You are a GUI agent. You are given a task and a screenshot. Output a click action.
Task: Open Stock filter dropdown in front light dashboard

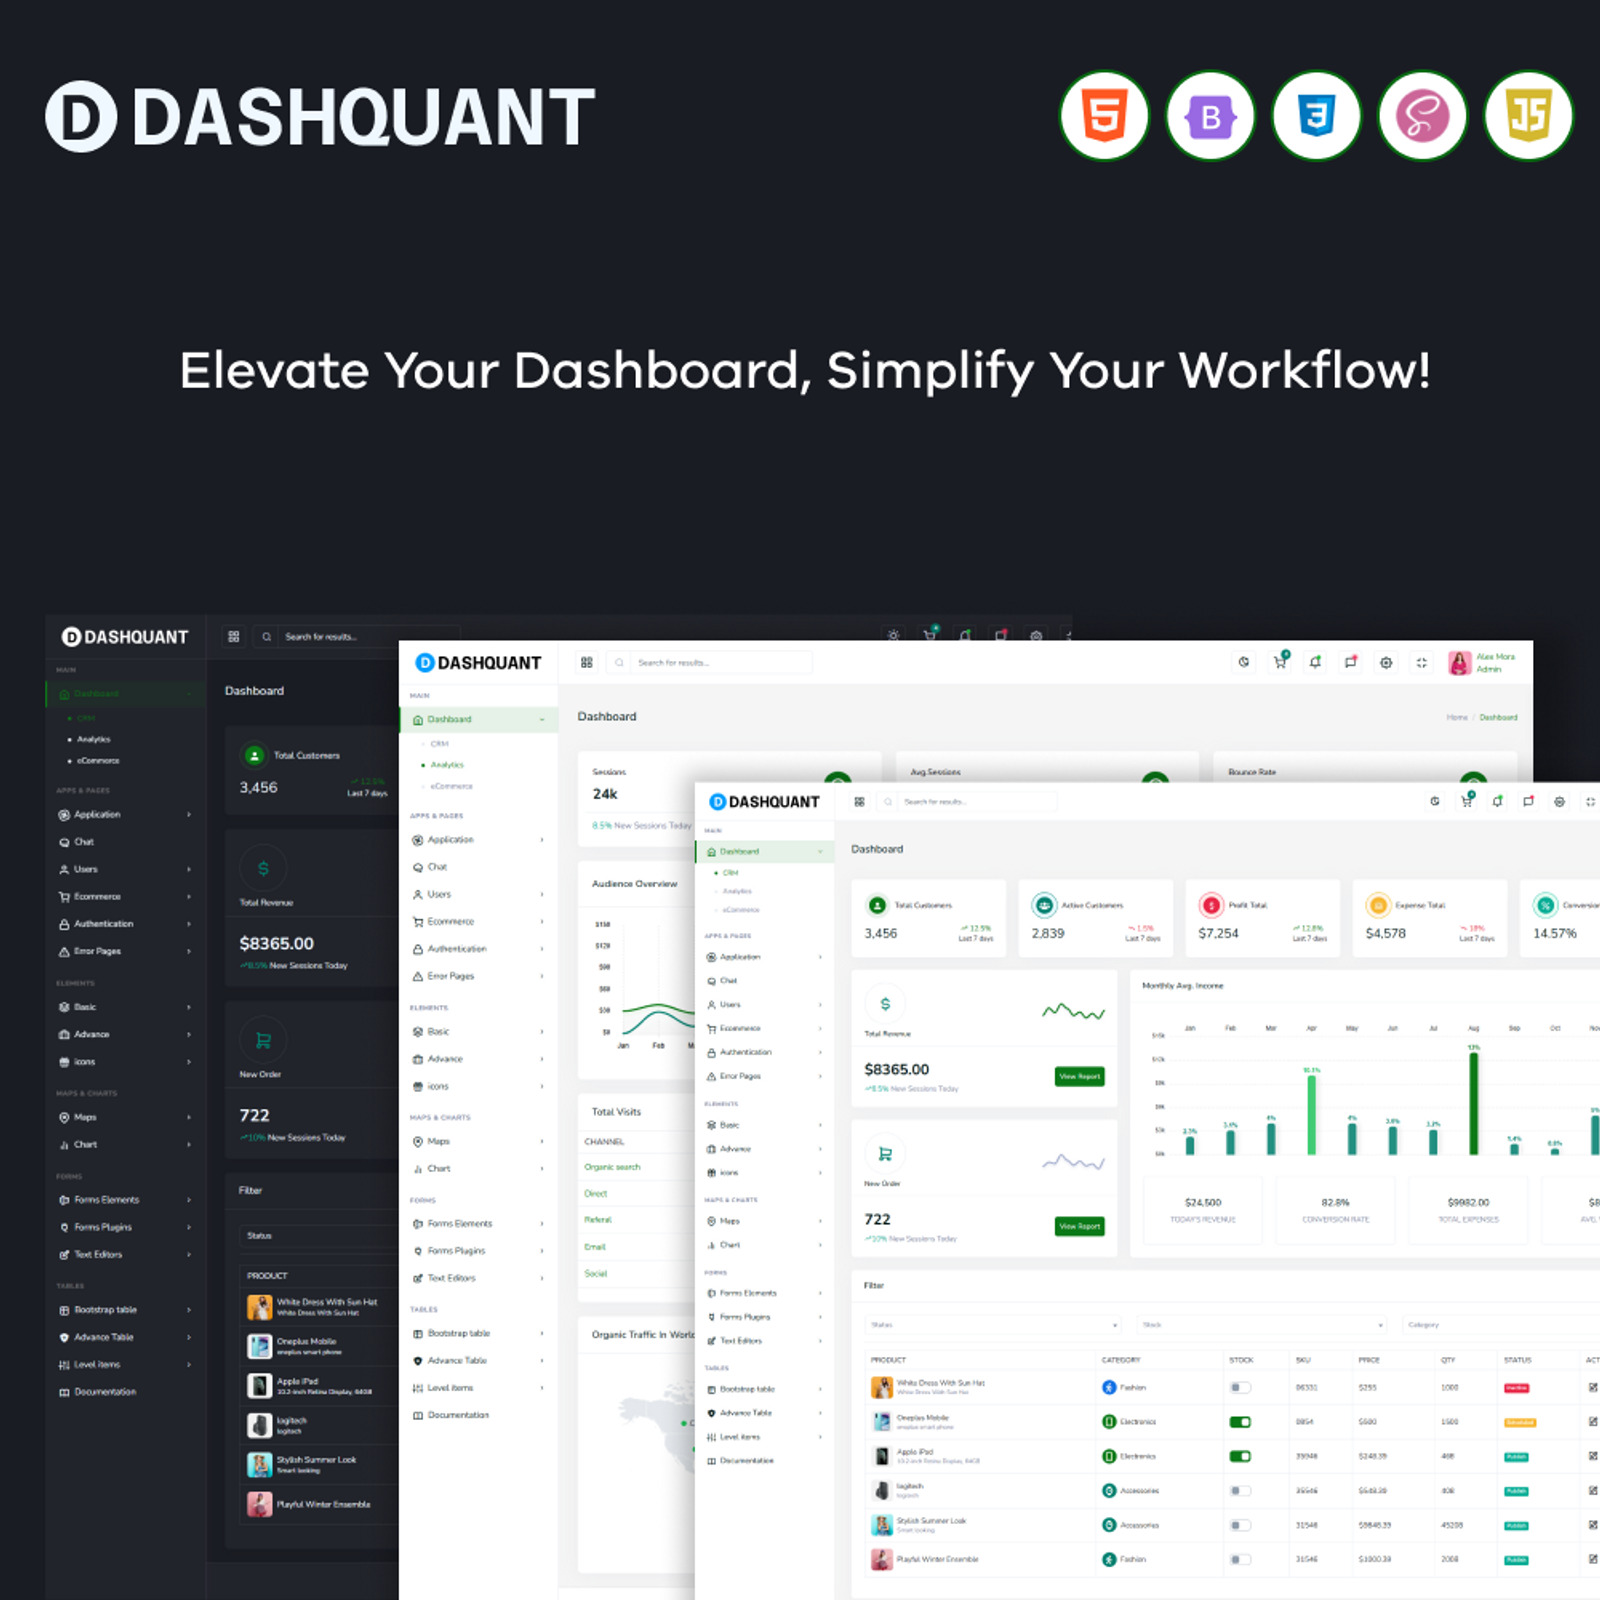point(1263,1325)
